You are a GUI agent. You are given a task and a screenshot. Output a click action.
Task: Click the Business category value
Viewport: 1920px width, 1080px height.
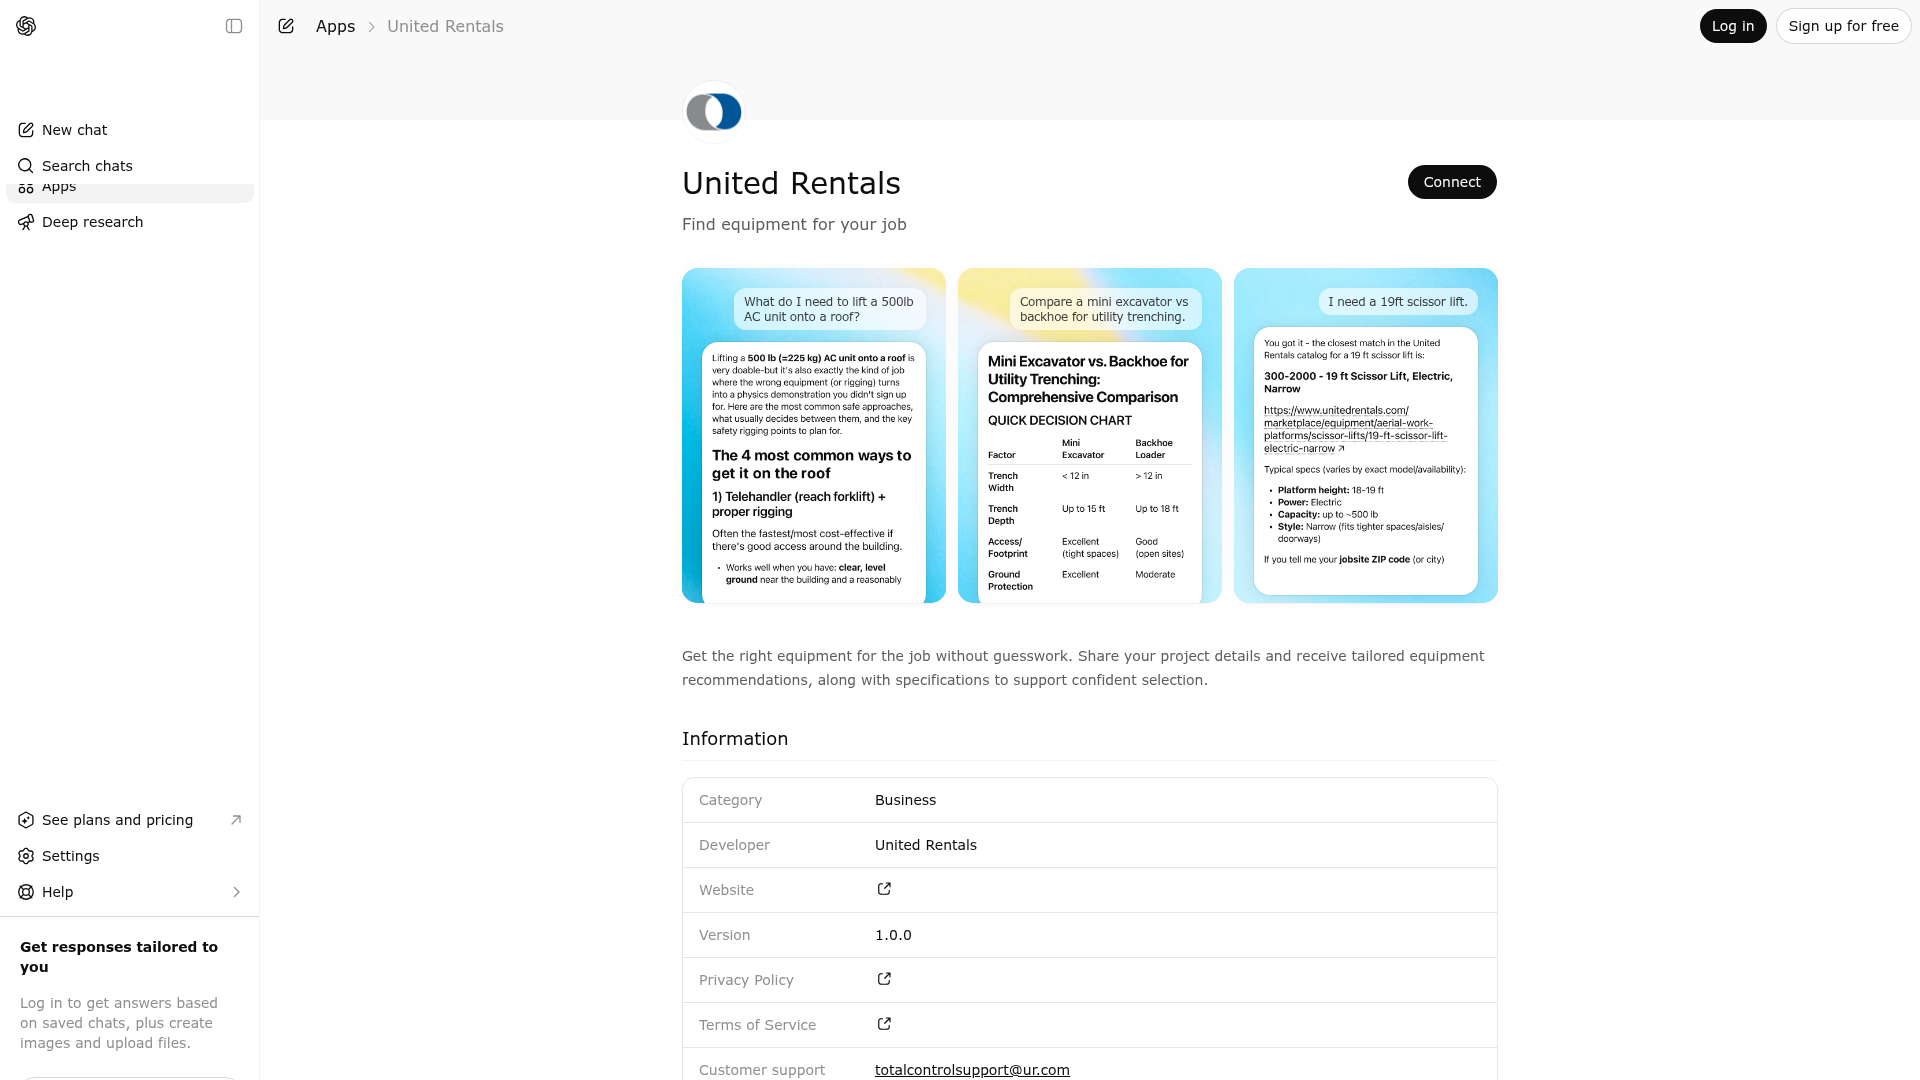coord(905,800)
